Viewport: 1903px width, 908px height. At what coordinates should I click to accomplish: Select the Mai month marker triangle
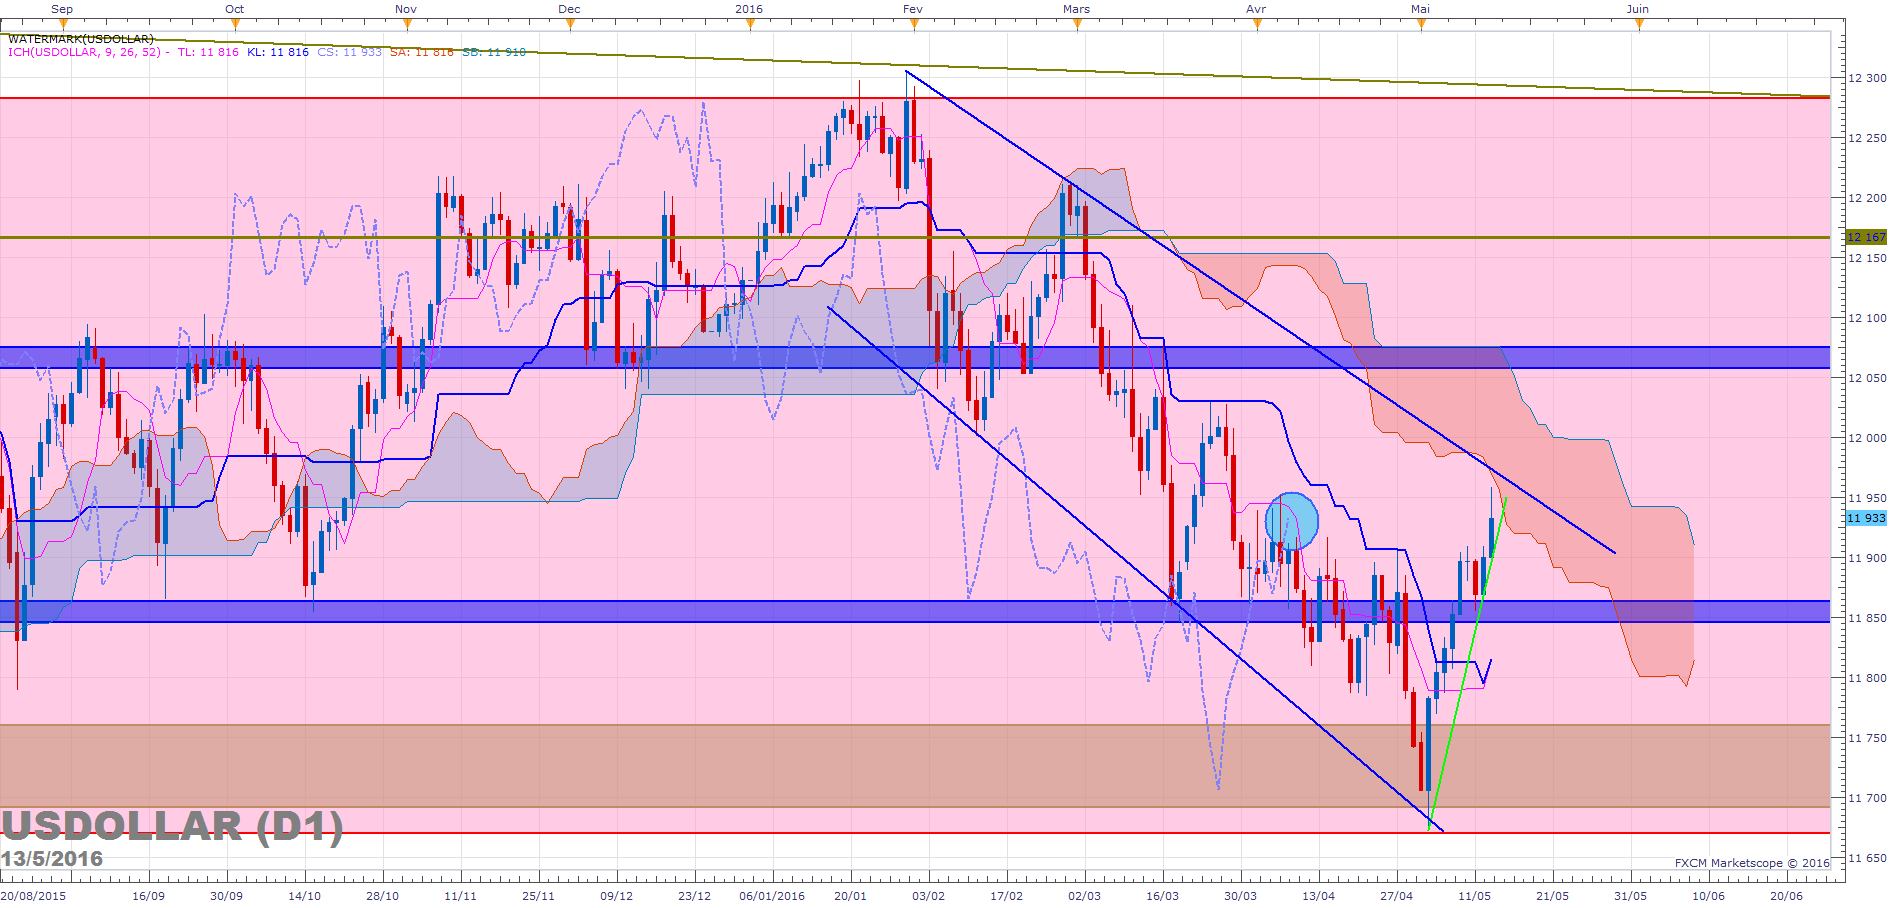(1421, 25)
